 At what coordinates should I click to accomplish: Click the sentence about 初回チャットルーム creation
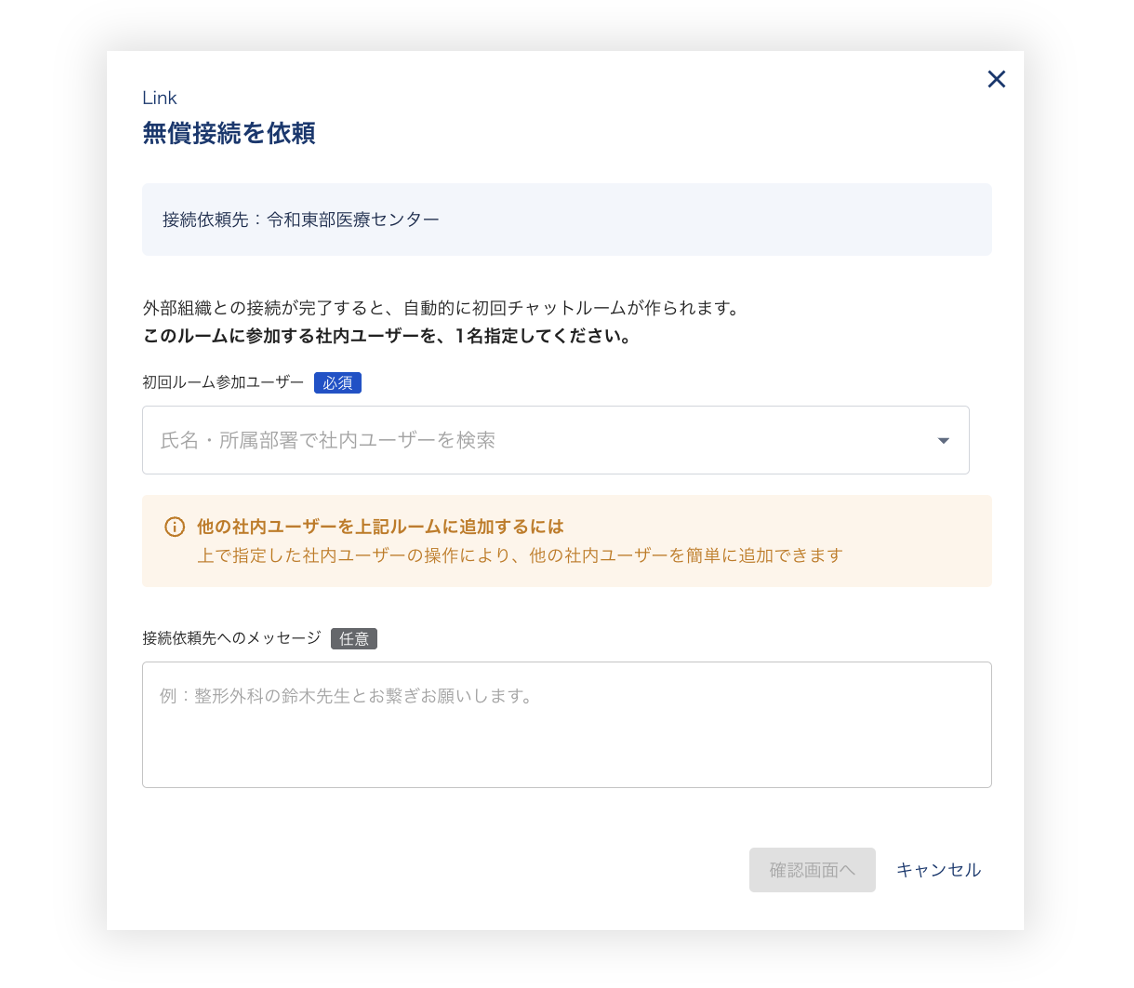(x=441, y=308)
